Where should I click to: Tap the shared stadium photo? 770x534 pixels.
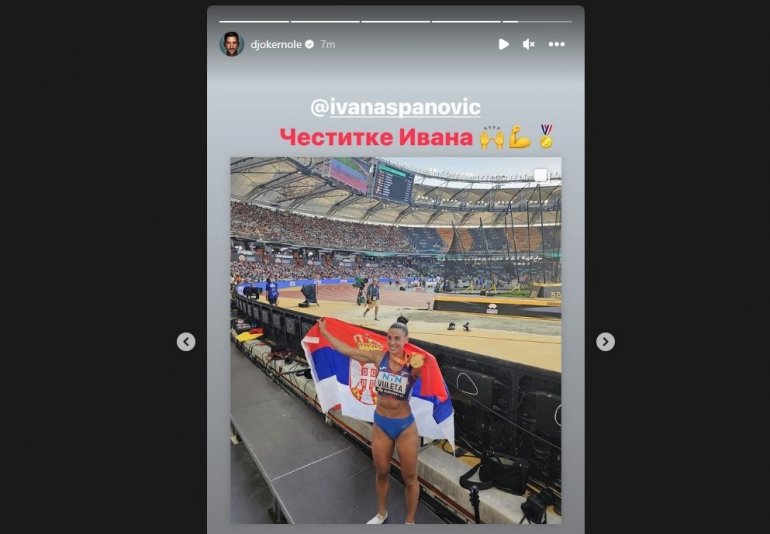click(396, 340)
